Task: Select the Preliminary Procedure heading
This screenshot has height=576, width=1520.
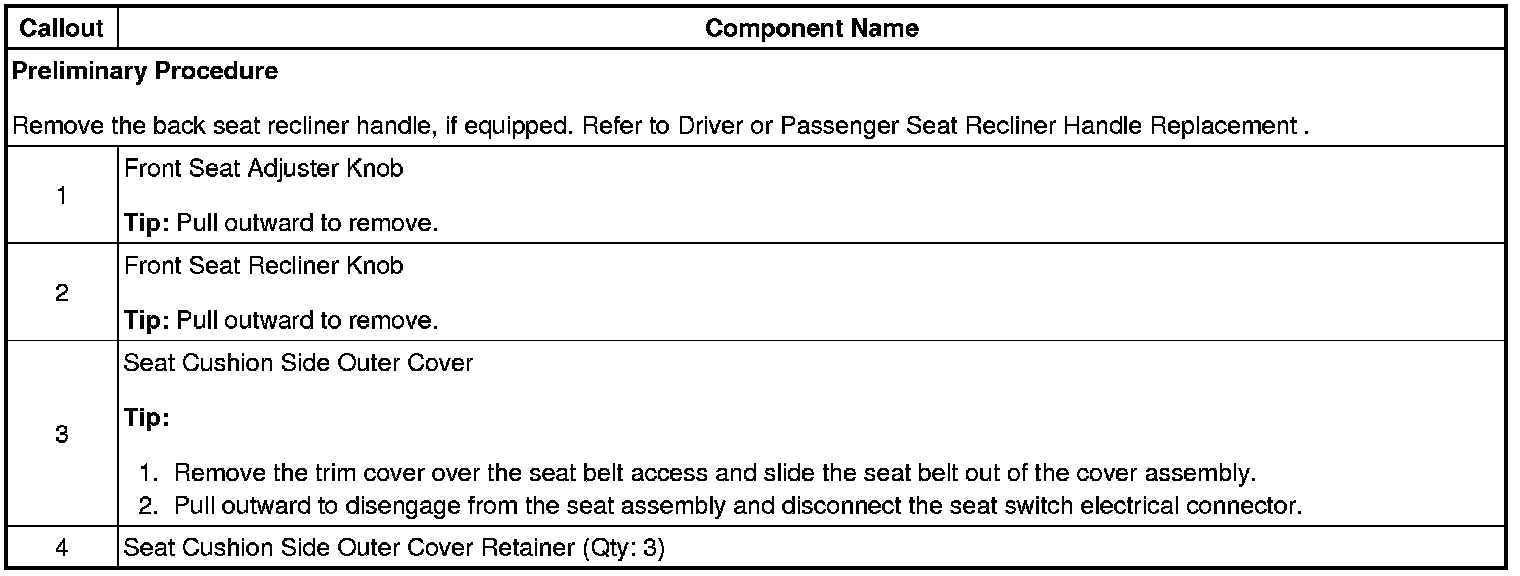Action: tap(145, 71)
